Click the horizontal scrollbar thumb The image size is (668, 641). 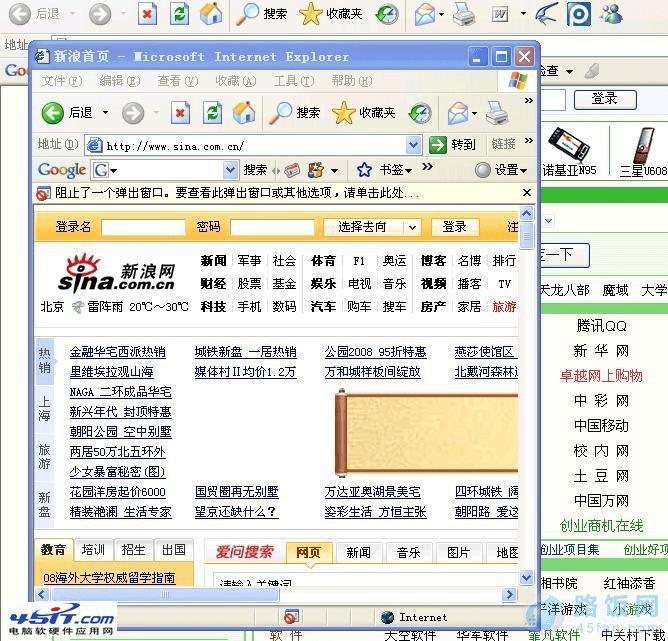pos(165,595)
